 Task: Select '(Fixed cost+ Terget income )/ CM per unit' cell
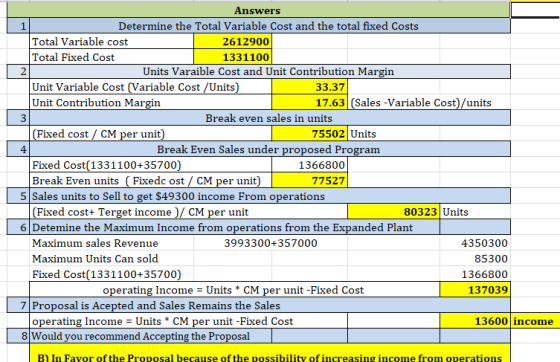[189, 212]
